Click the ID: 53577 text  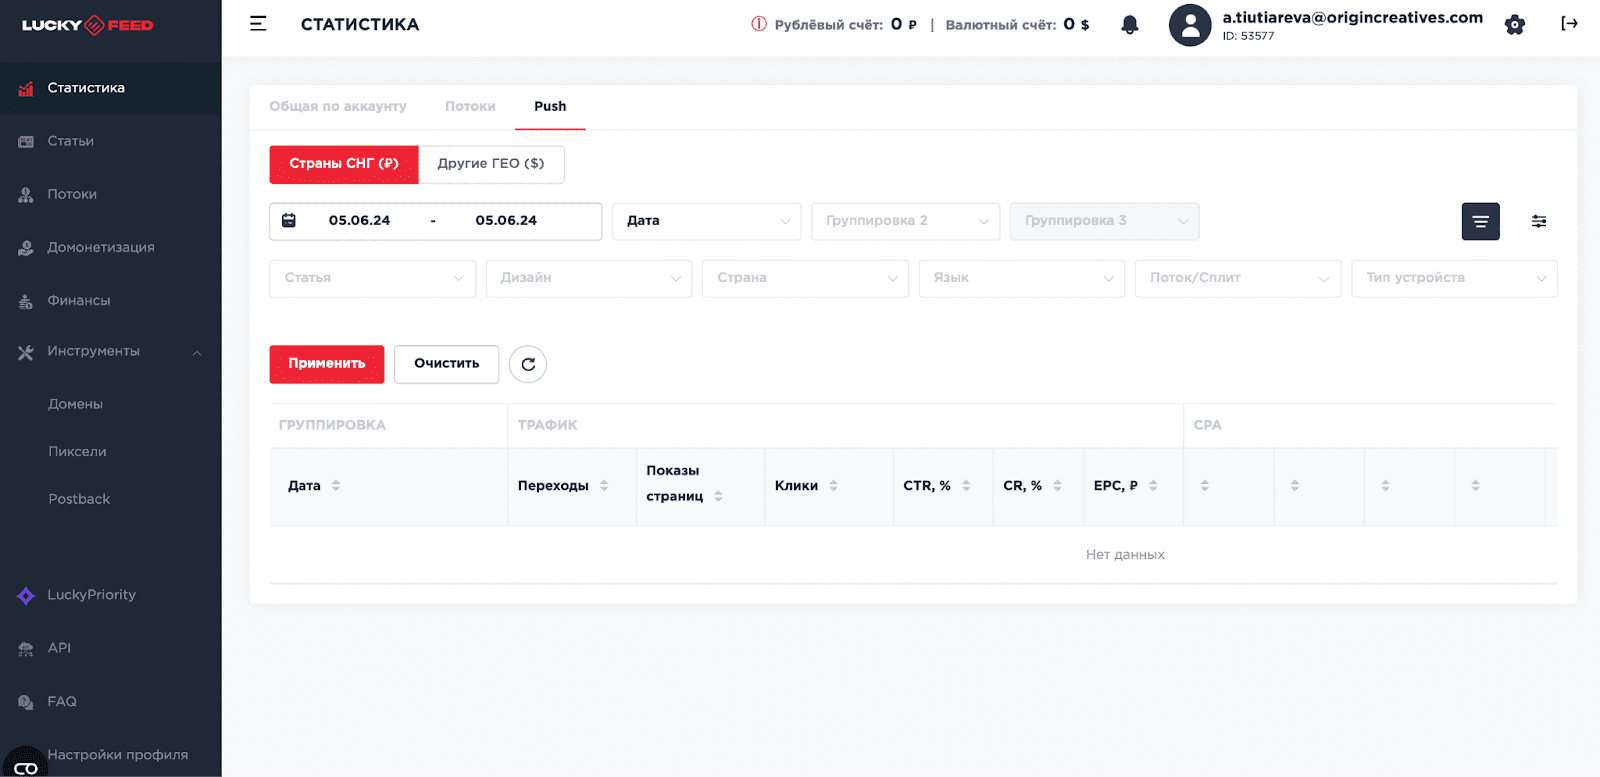coord(1248,36)
